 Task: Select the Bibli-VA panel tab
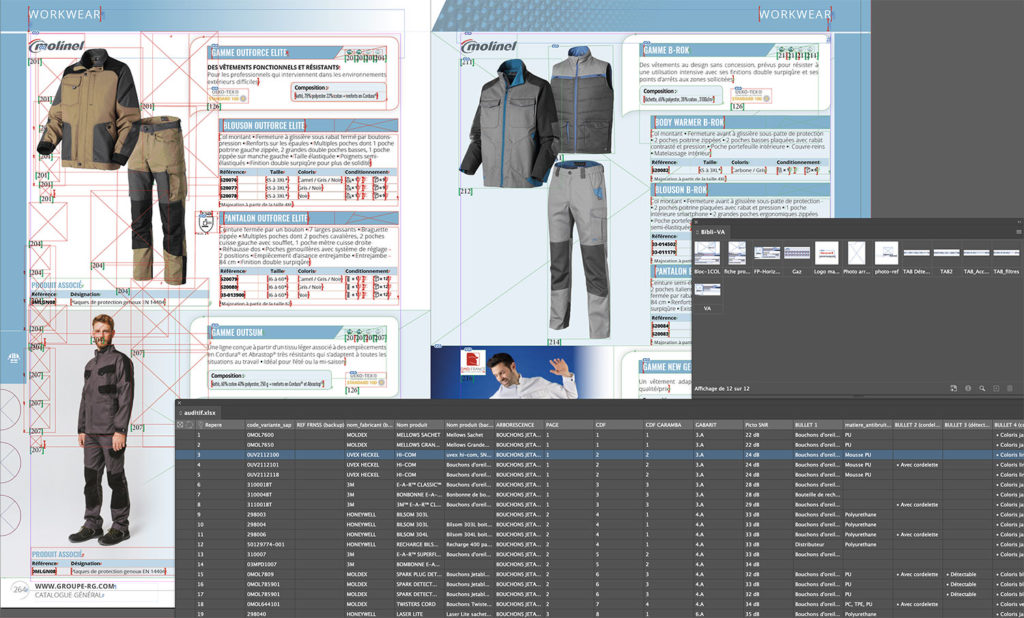pos(712,232)
